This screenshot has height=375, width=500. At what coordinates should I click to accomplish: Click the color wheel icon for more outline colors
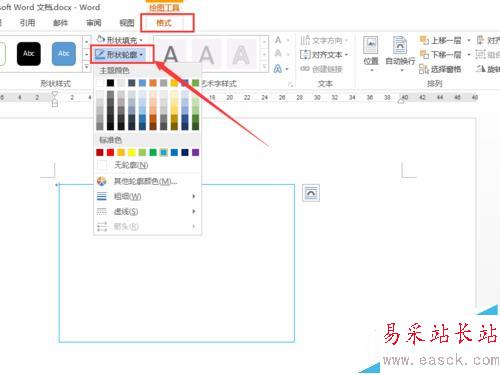pos(101,181)
